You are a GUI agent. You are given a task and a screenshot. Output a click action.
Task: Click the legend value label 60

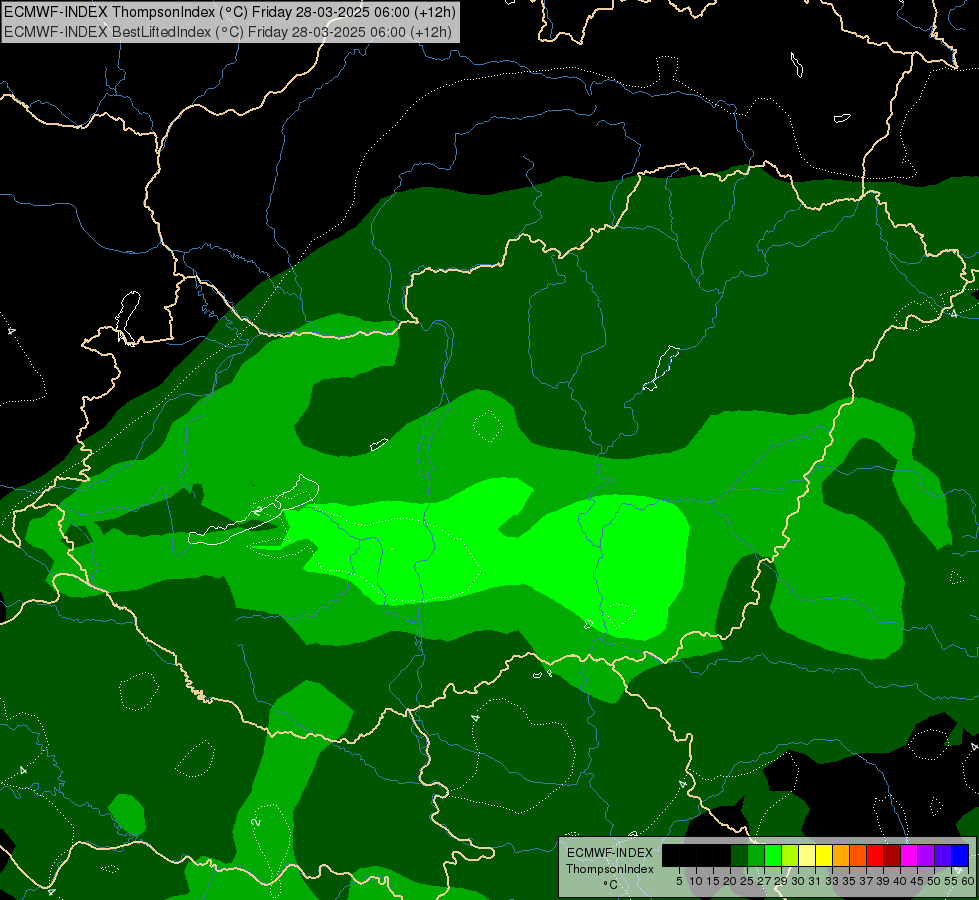[968, 881]
